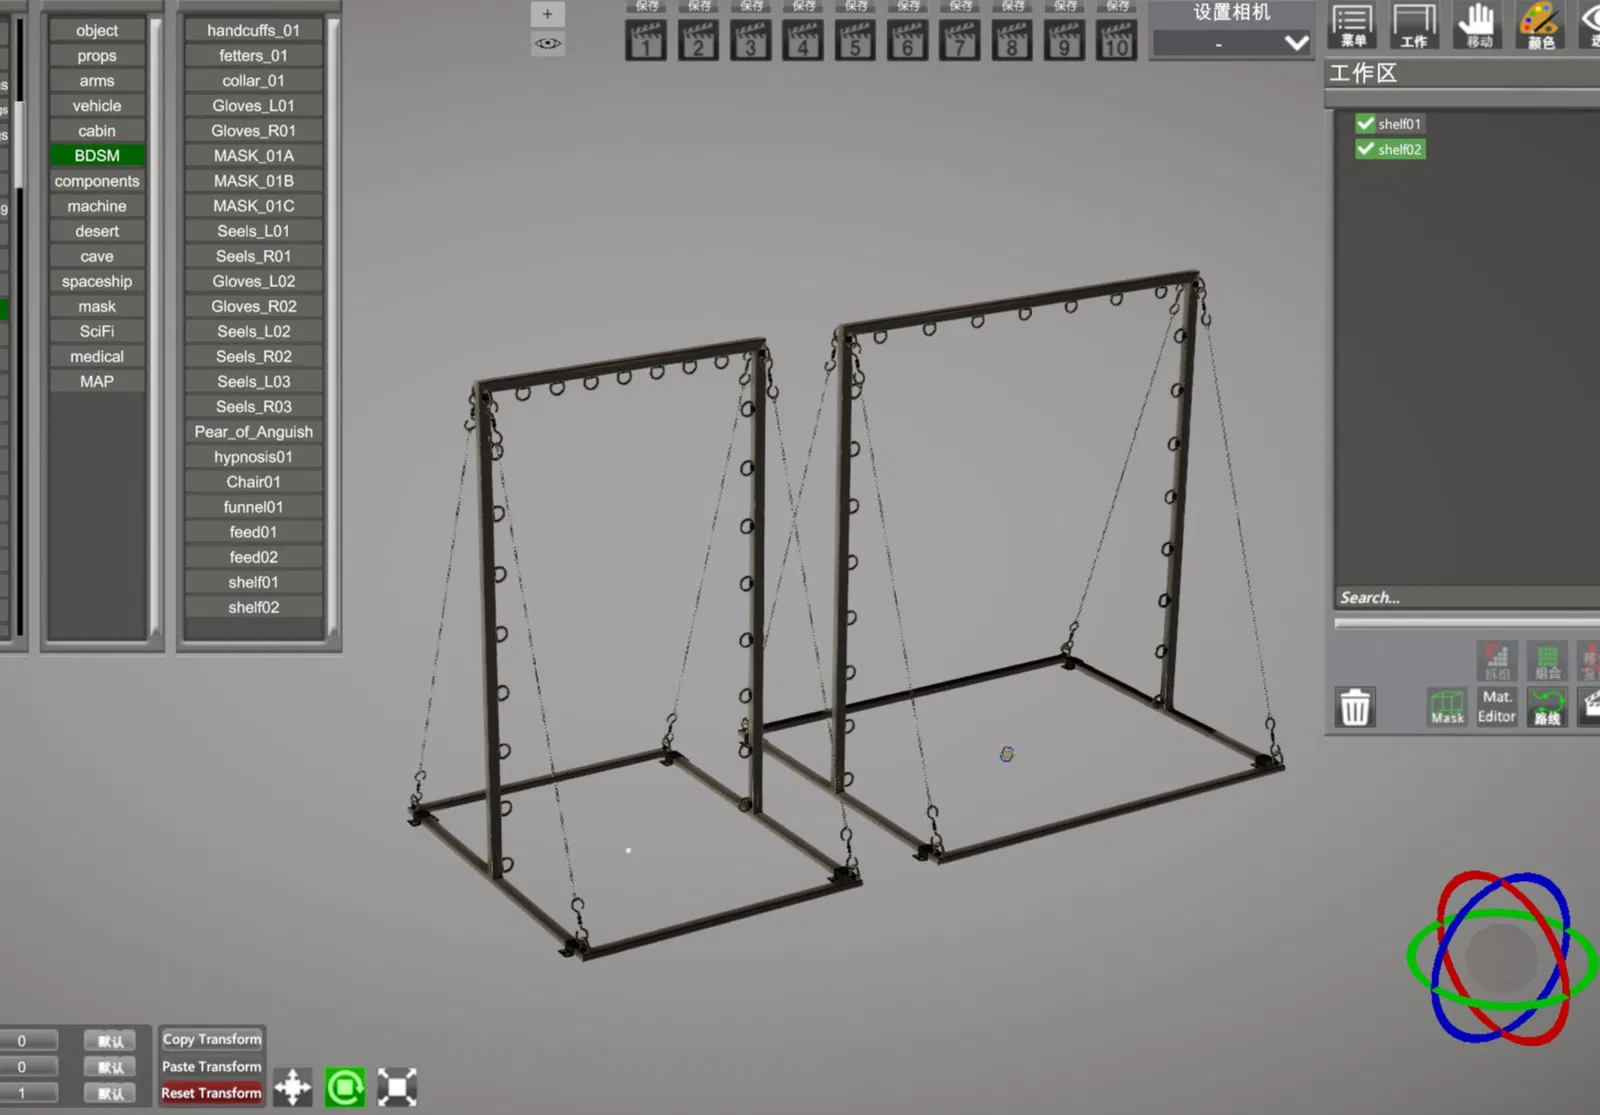Click camera save slot 1 clapperboard
The image size is (1600, 1115).
pos(646,40)
